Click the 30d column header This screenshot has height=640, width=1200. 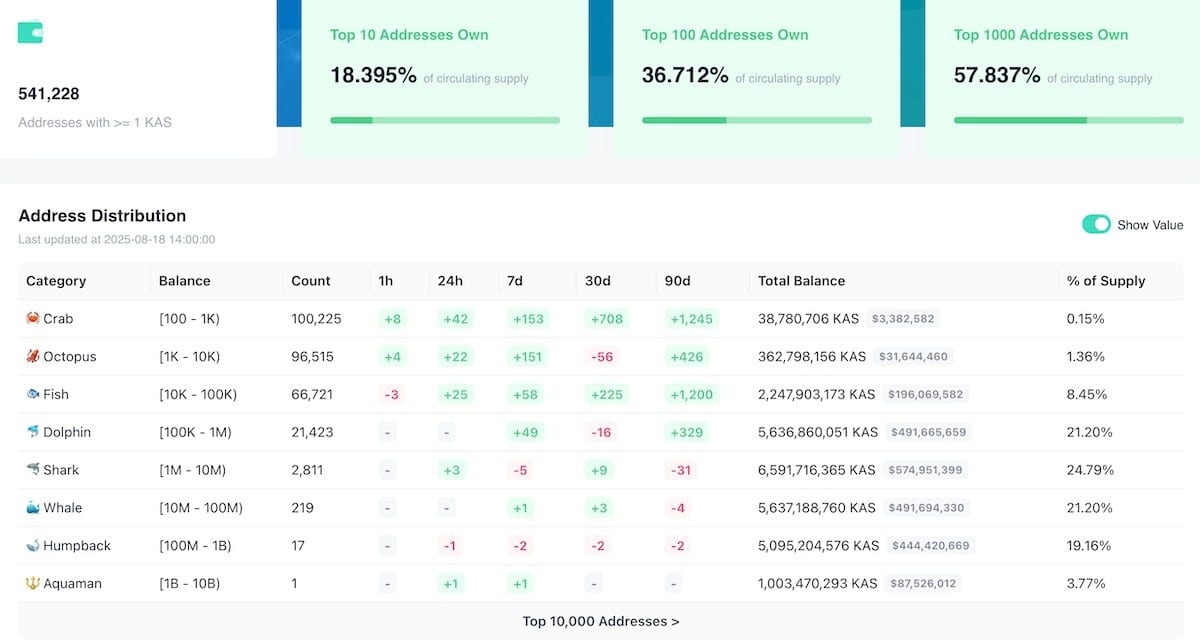(x=597, y=281)
